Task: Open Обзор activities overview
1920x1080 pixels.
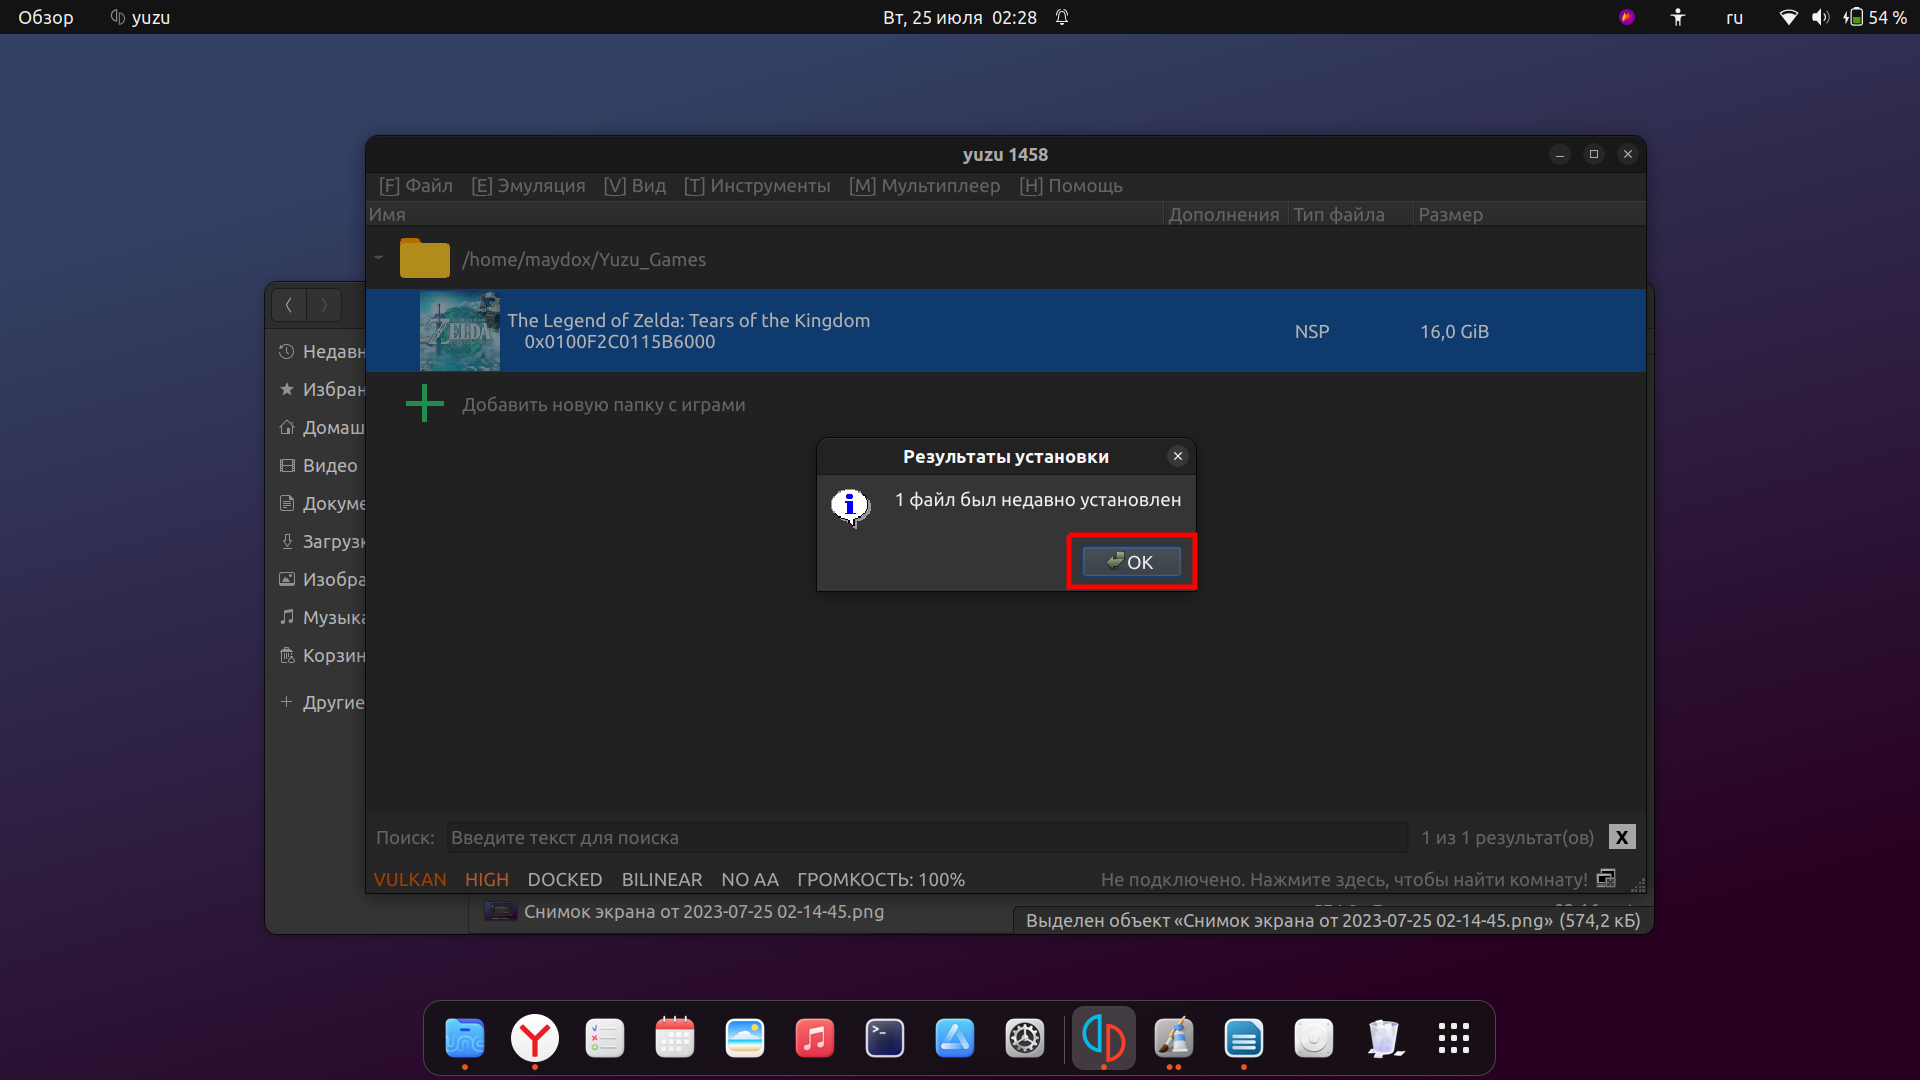Action: [x=46, y=17]
